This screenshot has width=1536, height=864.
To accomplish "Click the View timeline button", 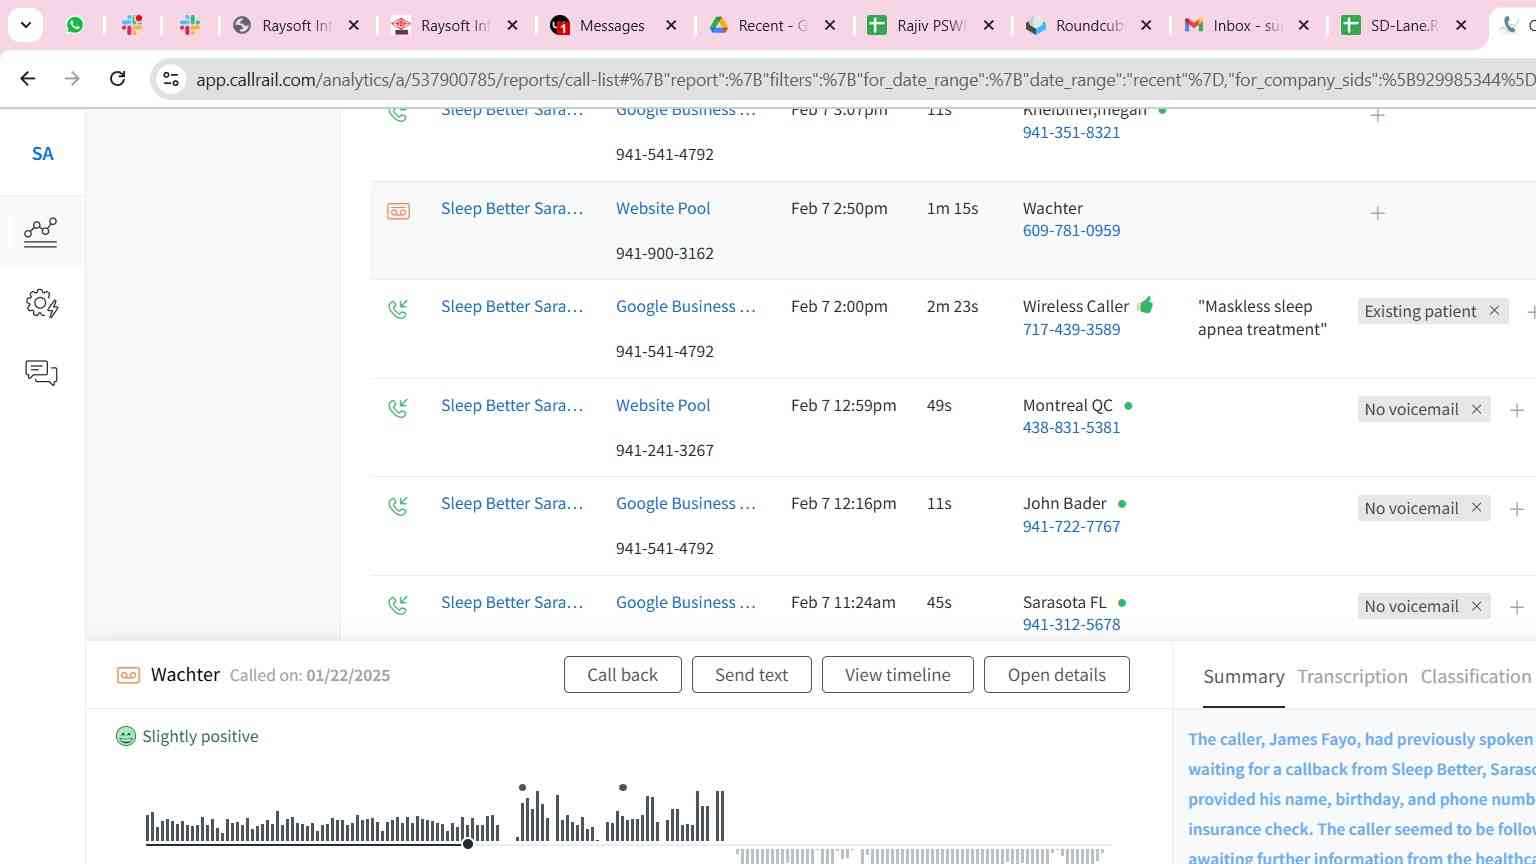I will (x=897, y=675).
